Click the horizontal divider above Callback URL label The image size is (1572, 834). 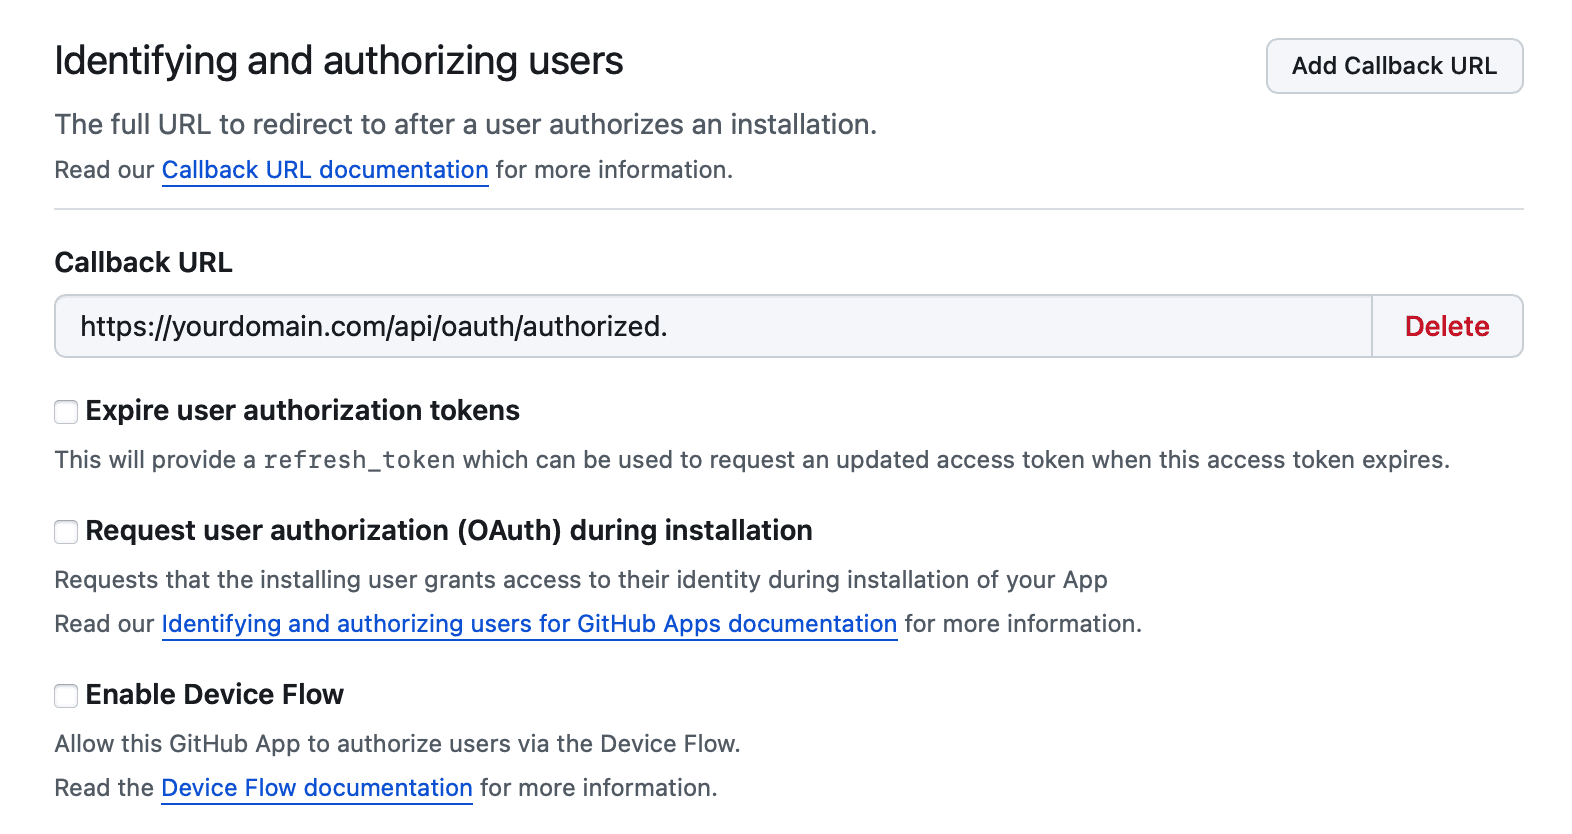pyautogui.click(x=788, y=209)
